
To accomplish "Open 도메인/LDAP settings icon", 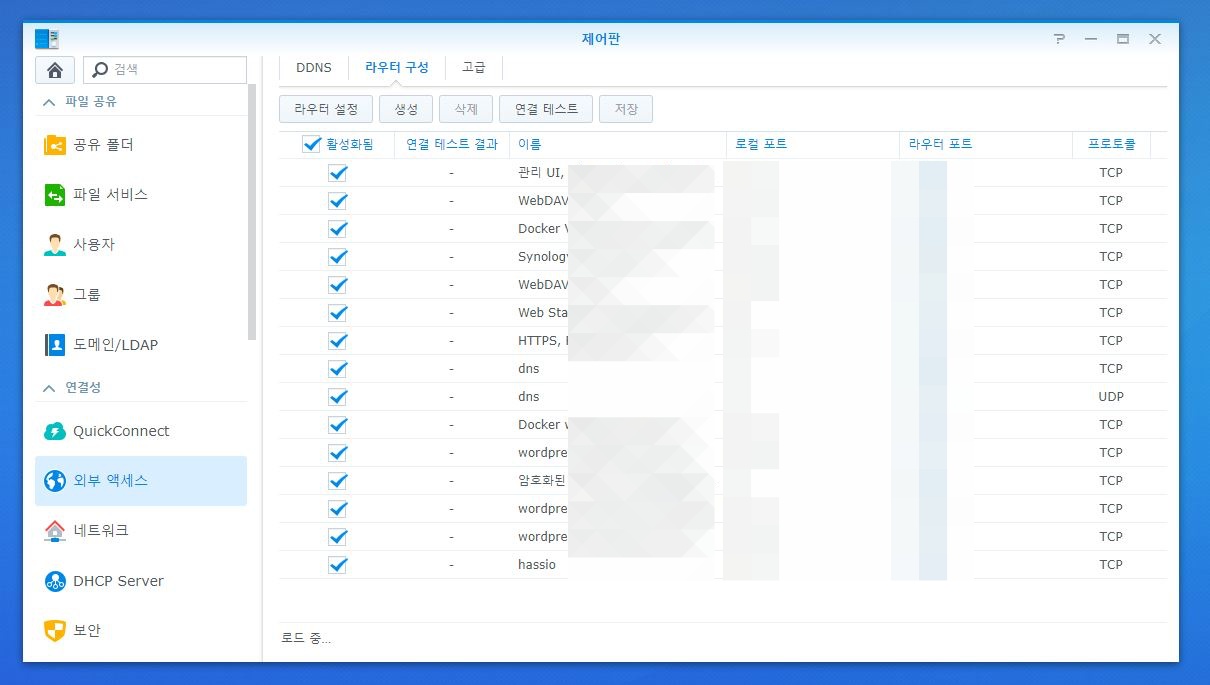I will click(x=55, y=345).
